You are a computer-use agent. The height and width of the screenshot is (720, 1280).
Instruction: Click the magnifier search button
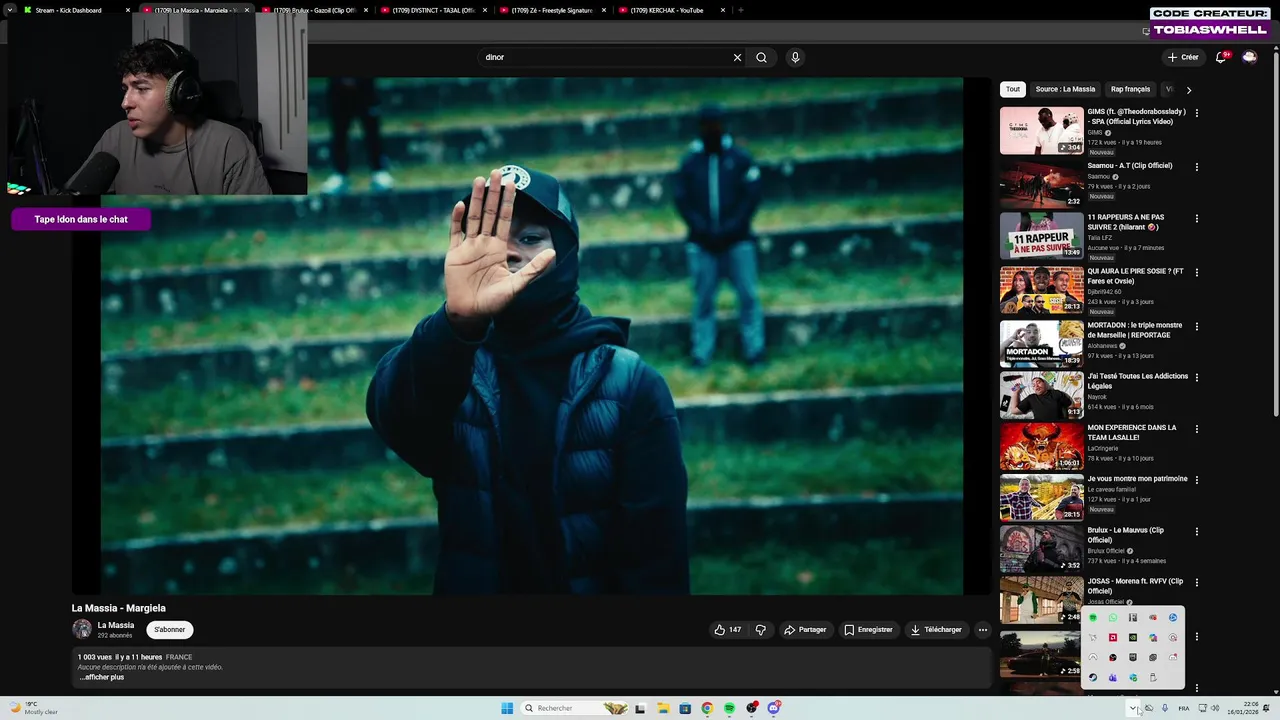[761, 57]
